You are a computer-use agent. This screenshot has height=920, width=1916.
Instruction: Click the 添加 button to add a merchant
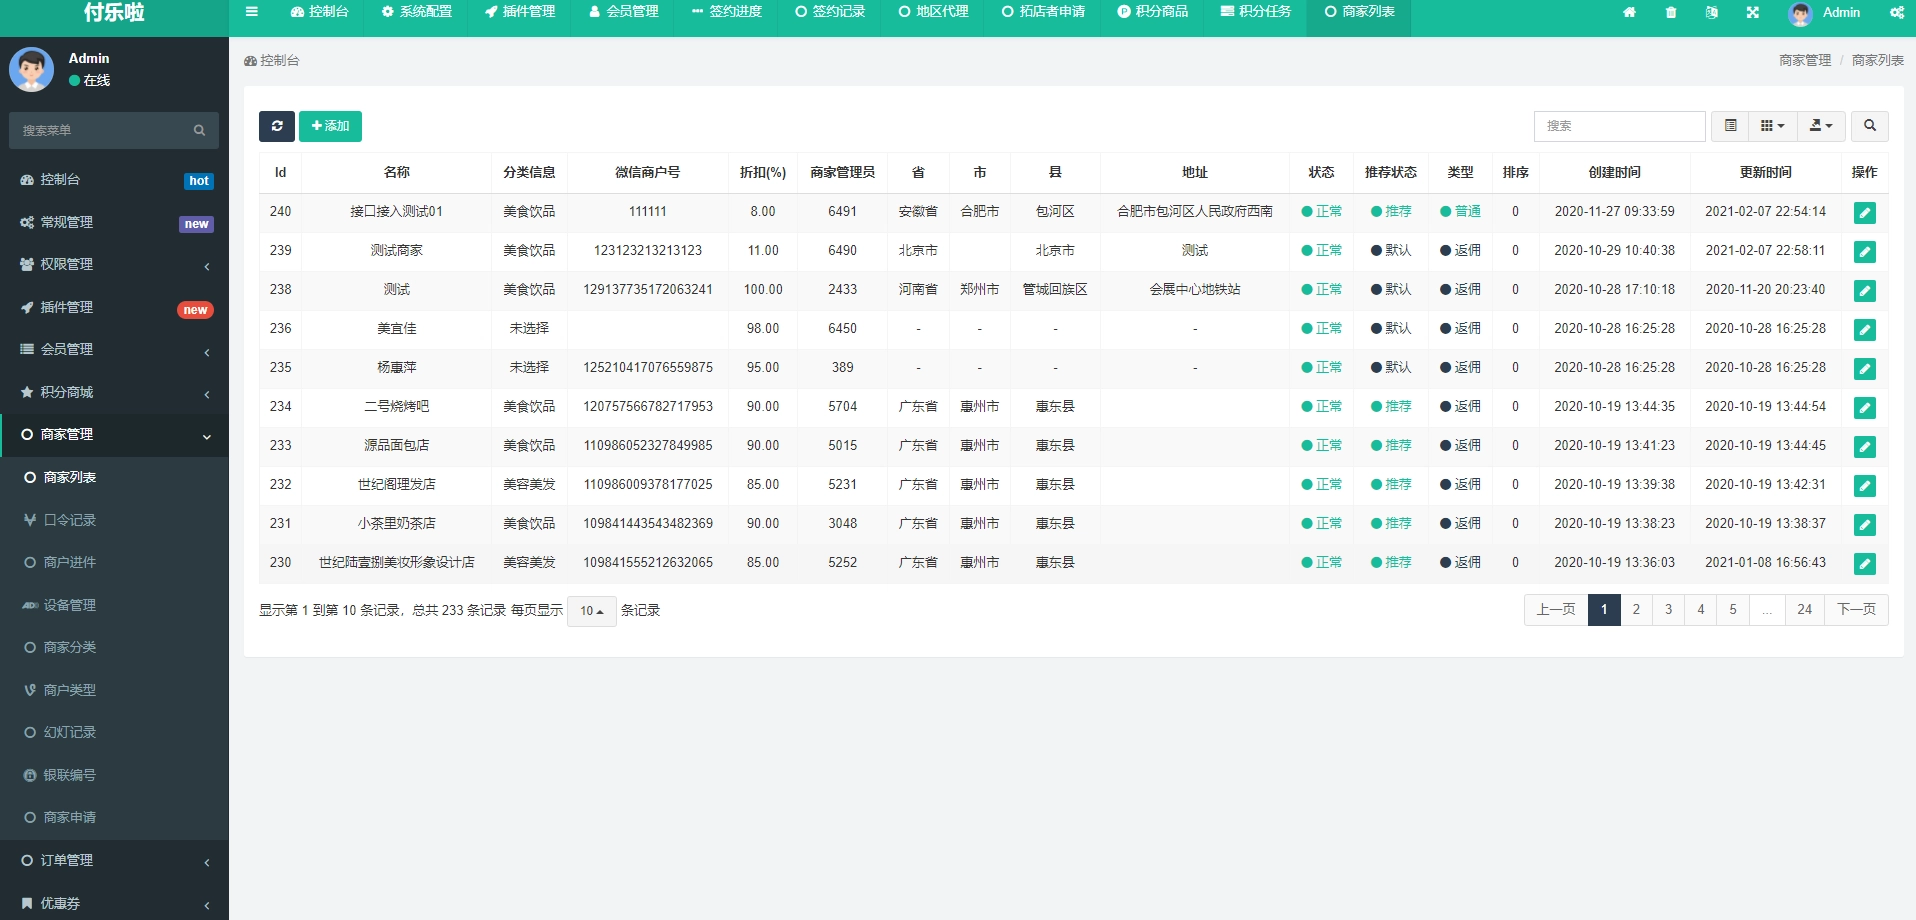click(x=331, y=126)
